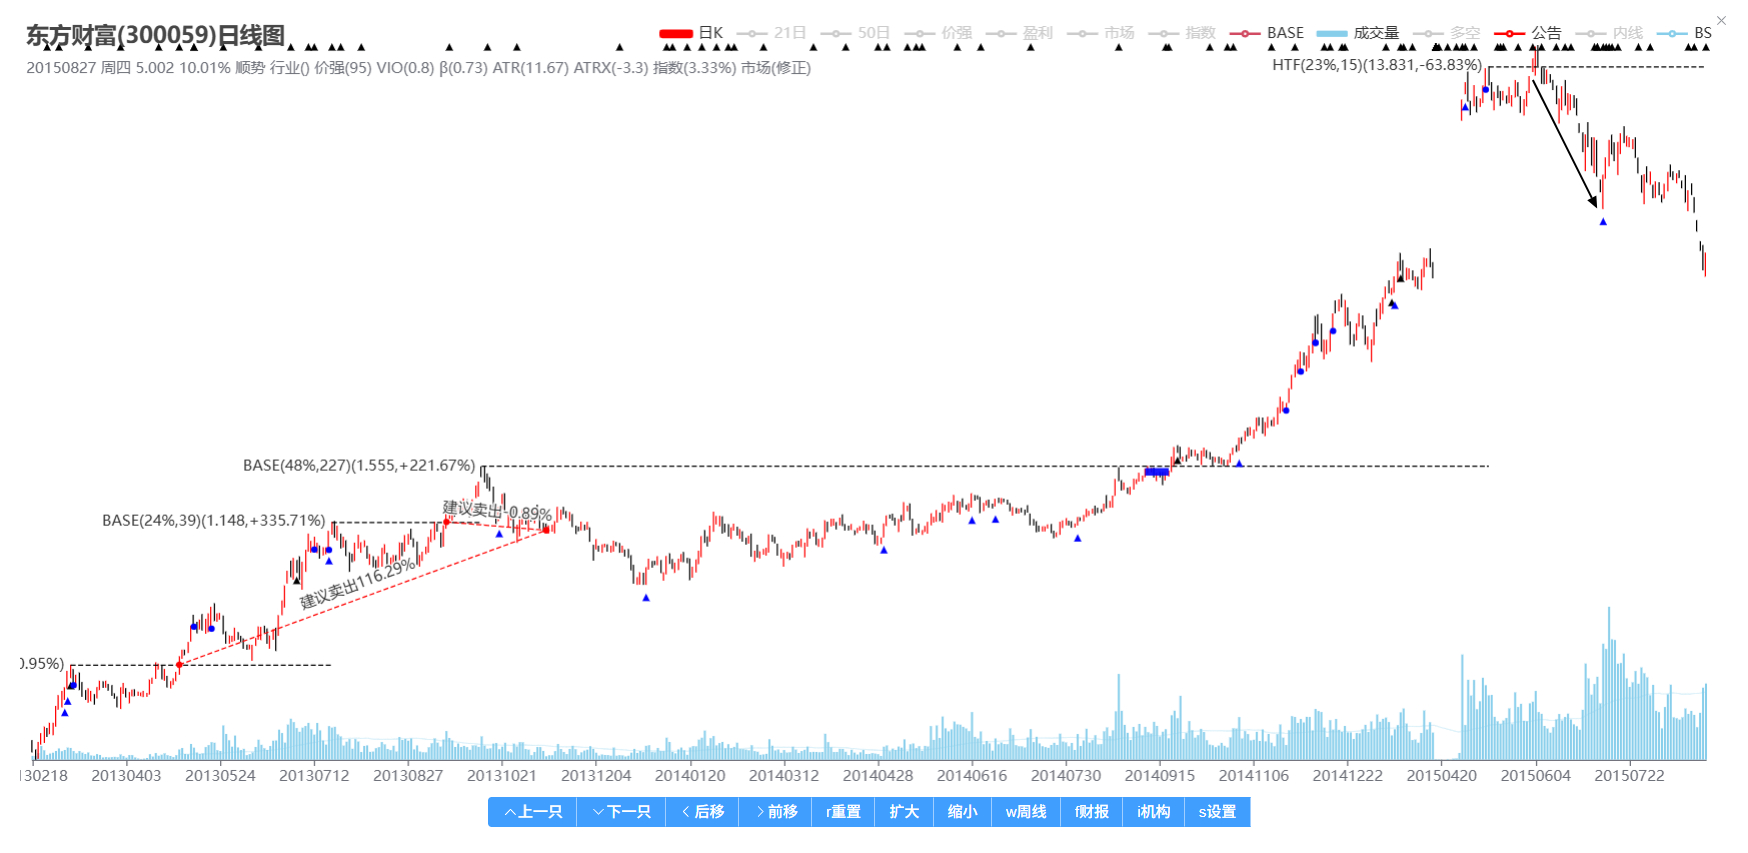Shift chart back with 后移

(x=702, y=812)
